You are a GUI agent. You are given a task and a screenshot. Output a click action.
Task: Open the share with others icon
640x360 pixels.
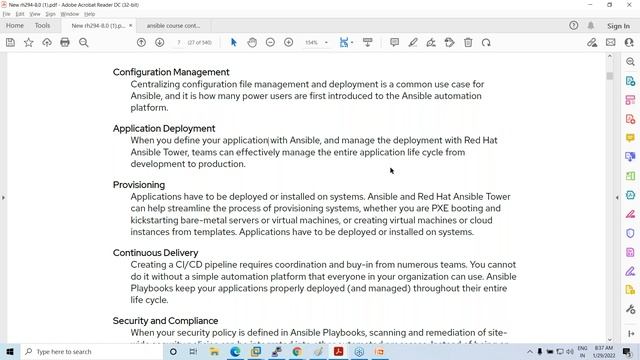629,42
